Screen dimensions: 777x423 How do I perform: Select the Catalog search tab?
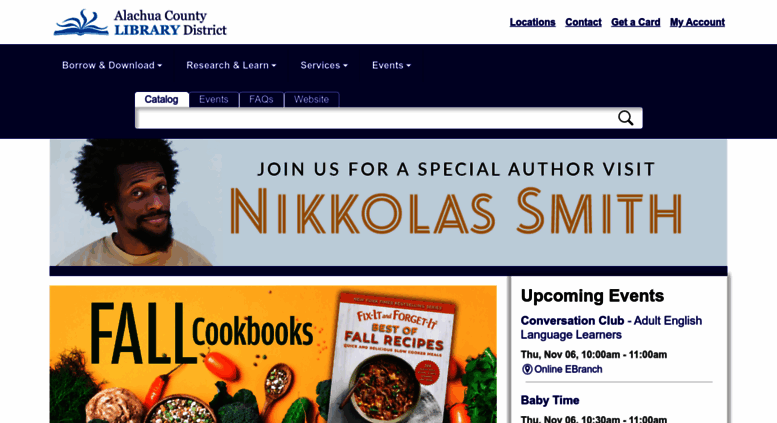(x=162, y=99)
